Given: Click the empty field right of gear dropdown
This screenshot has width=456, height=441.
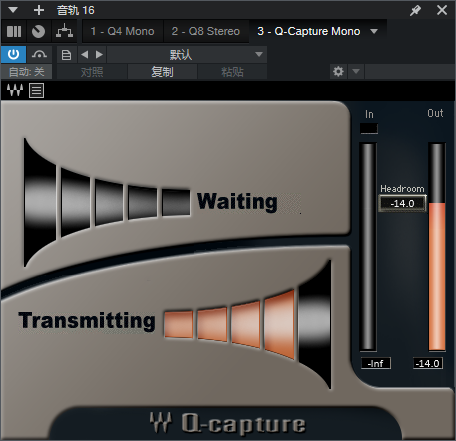Looking at the screenshot, I should [x=410, y=72].
